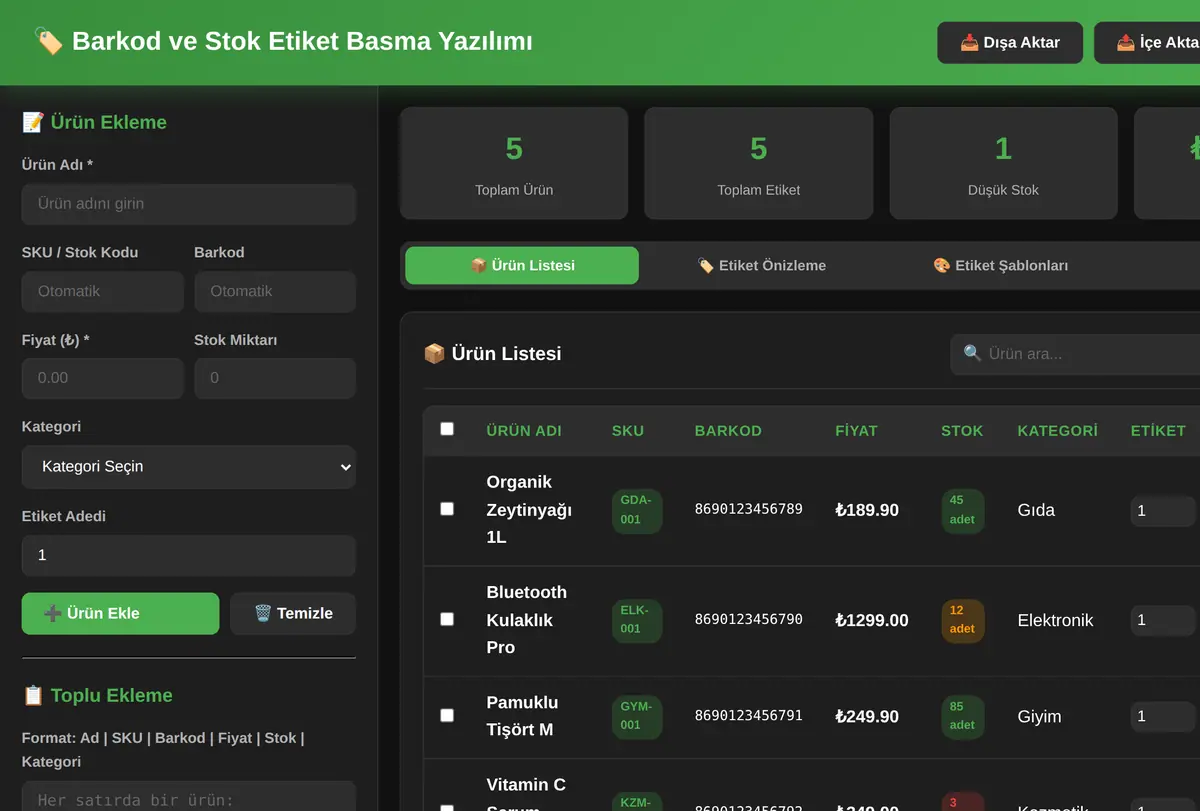Switch to the Ürün Listesi tab
Image resolution: width=1200 pixels, height=811 pixels.
[x=522, y=266]
